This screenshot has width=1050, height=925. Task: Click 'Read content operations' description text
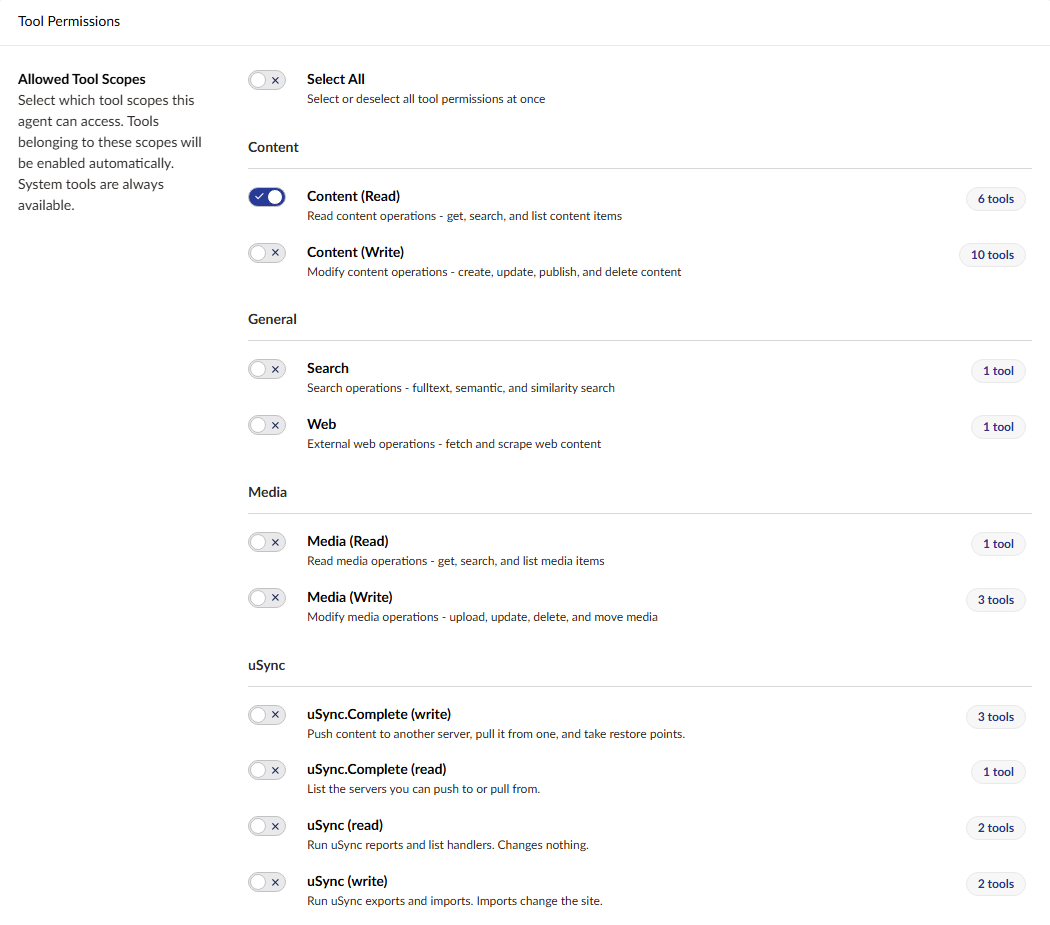click(464, 216)
